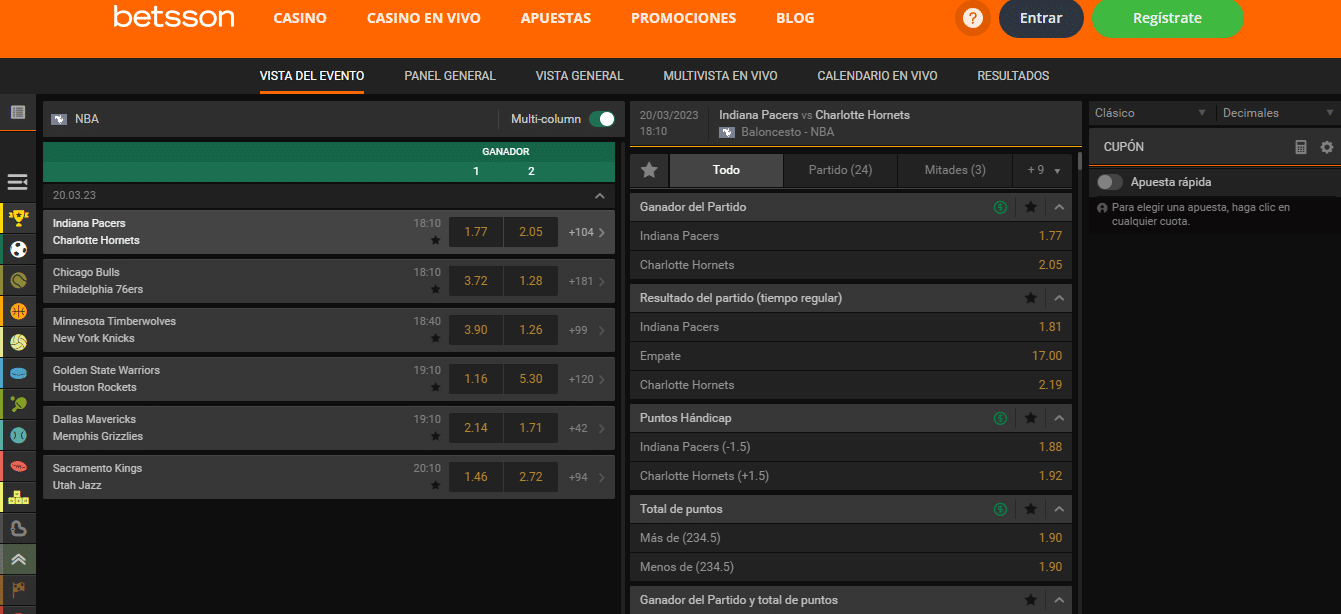Click the green Regístrate button
The height and width of the screenshot is (614, 1341).
pyautogui.click(x=1167, y=18)
